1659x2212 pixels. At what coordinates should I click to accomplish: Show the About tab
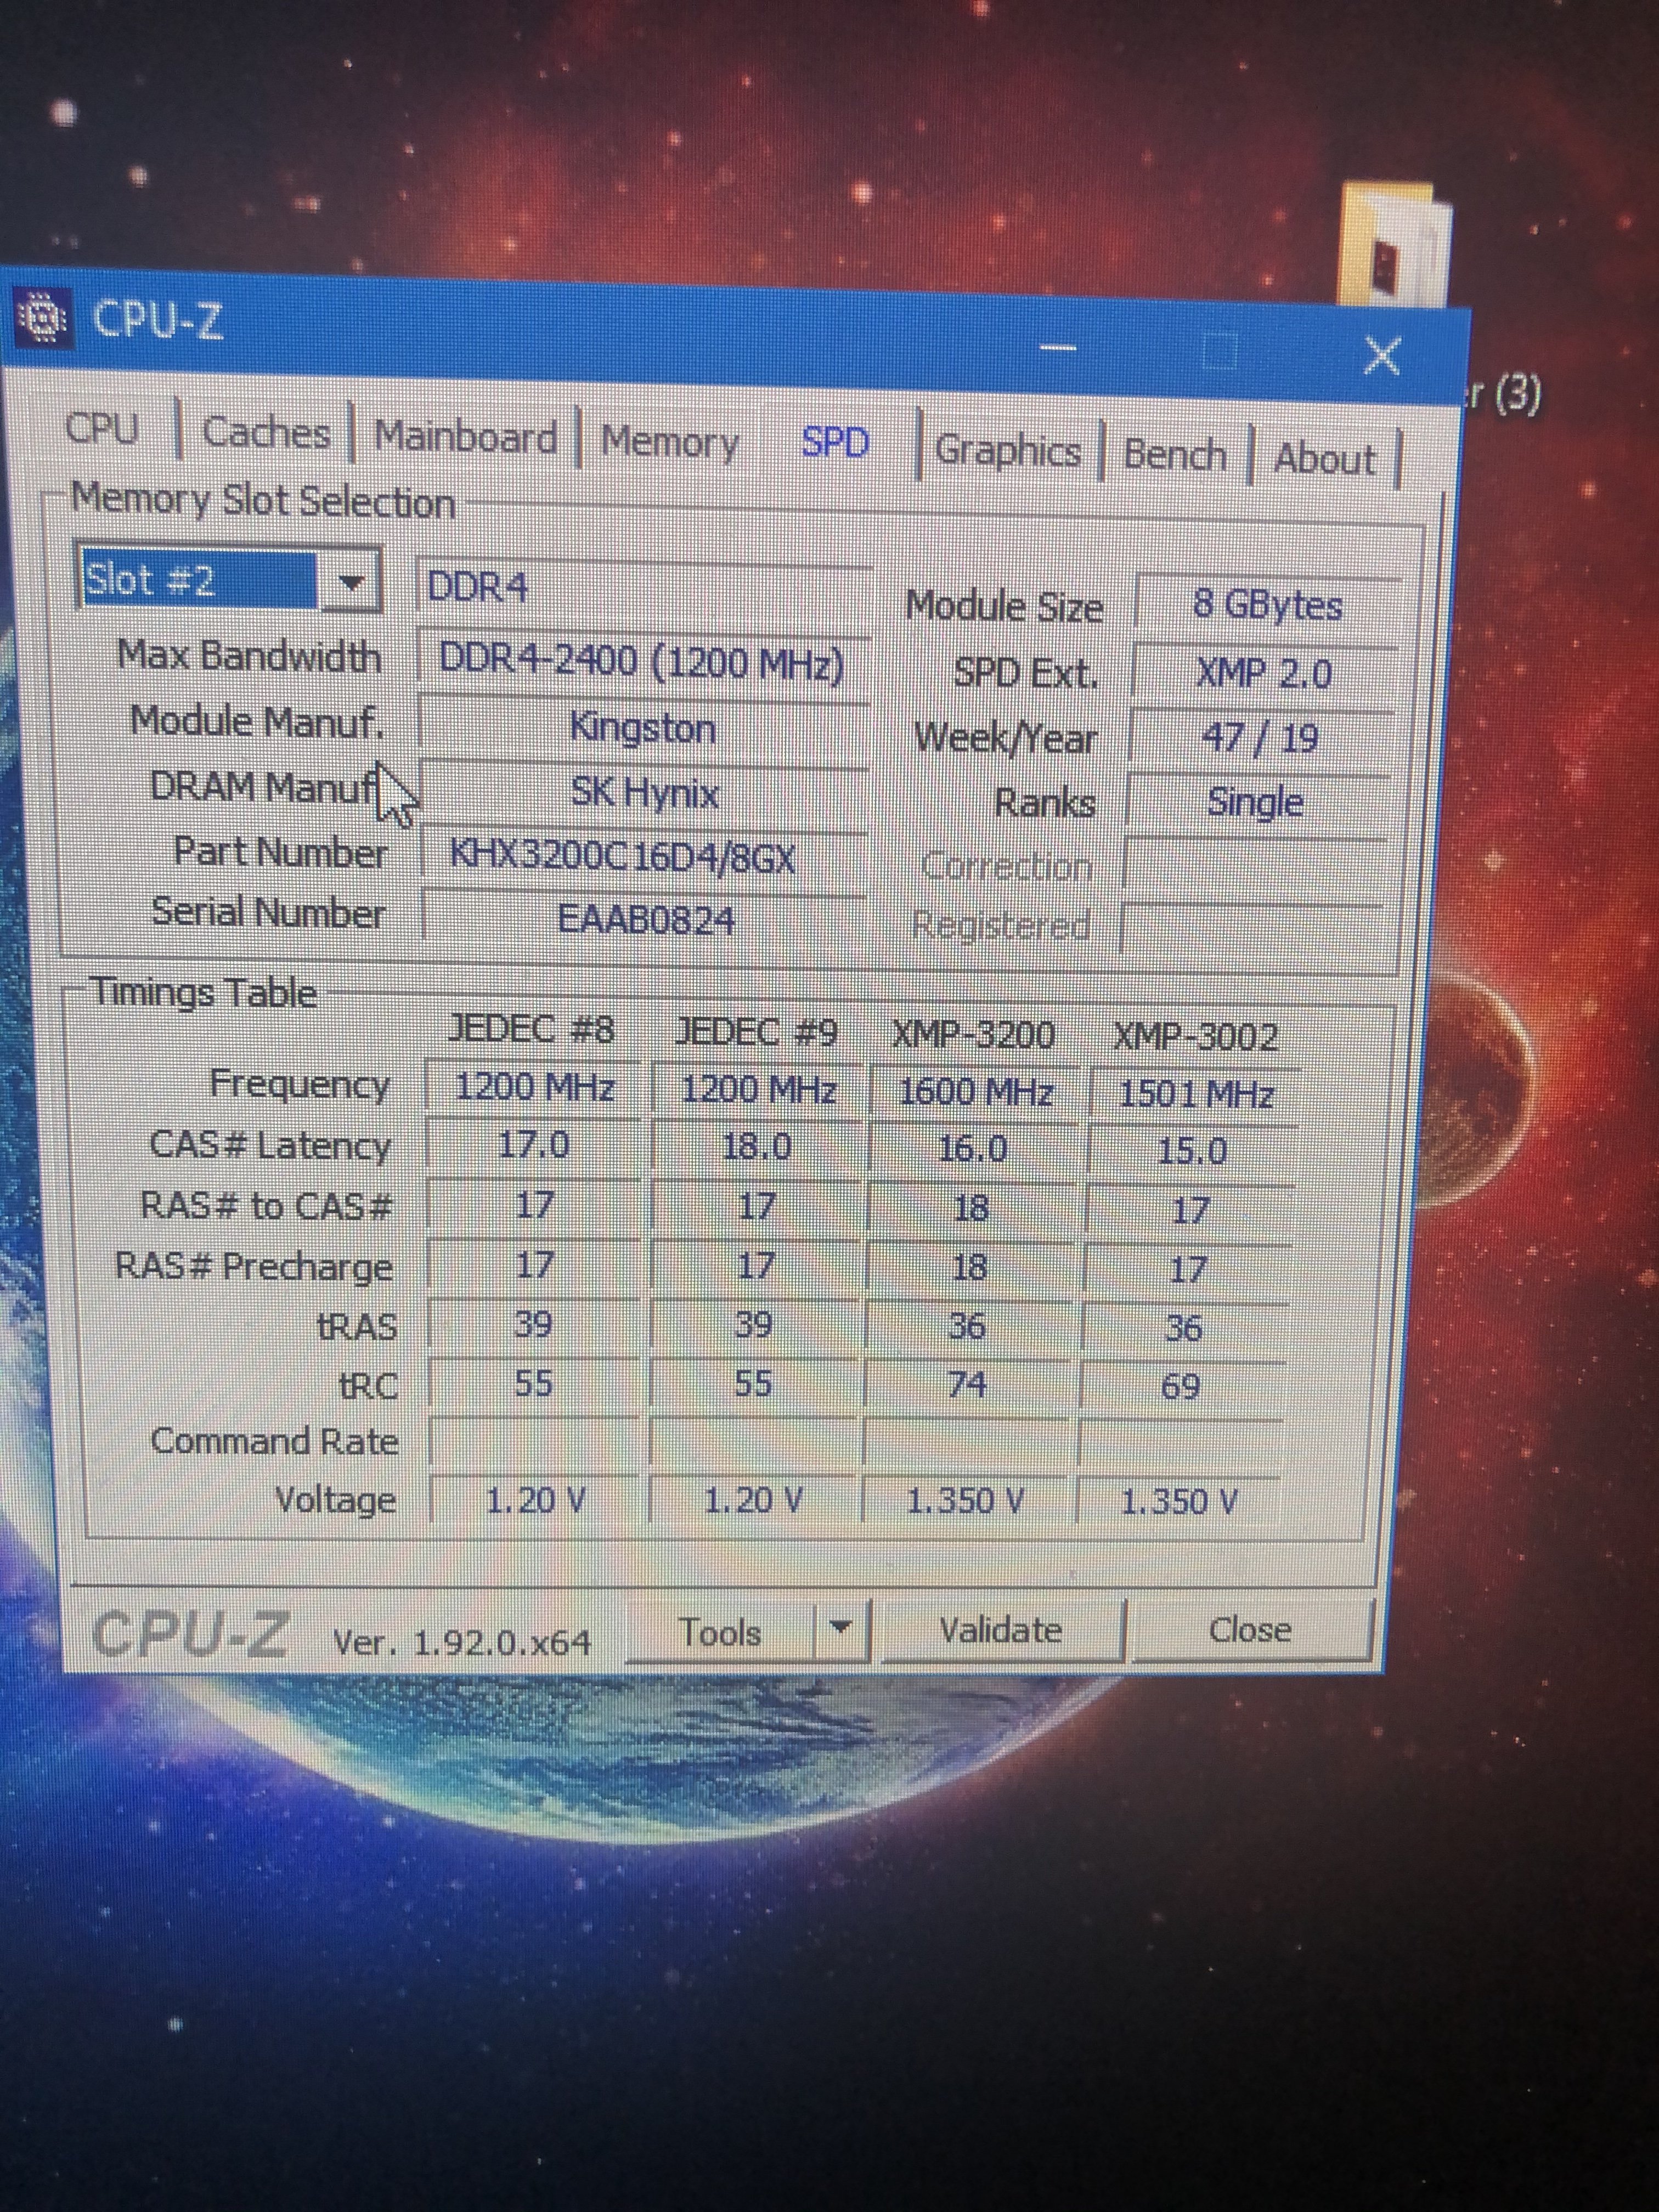1324,459
